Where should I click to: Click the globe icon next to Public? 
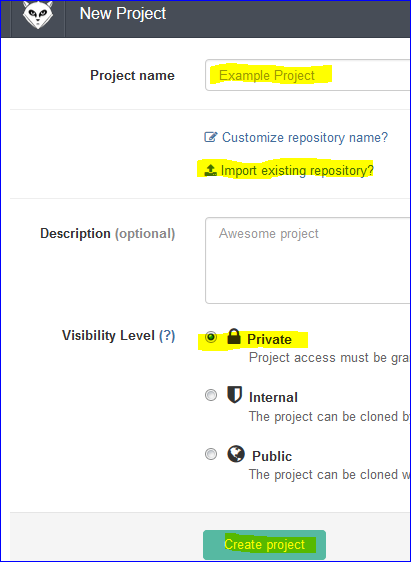[x=236, y=454]
